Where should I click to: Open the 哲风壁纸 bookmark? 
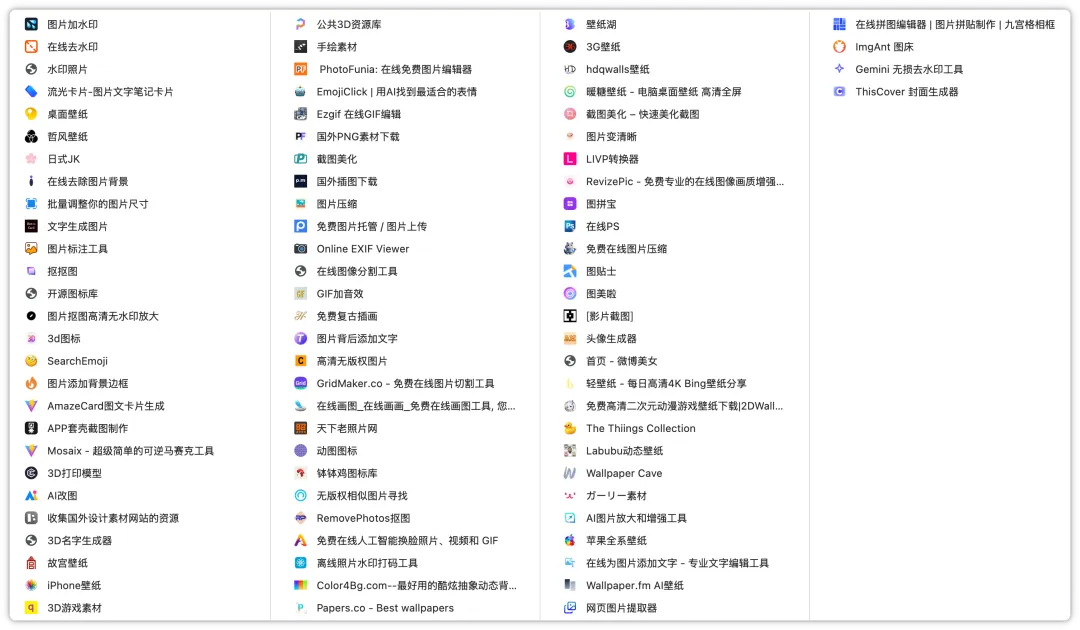pos(68,136)
